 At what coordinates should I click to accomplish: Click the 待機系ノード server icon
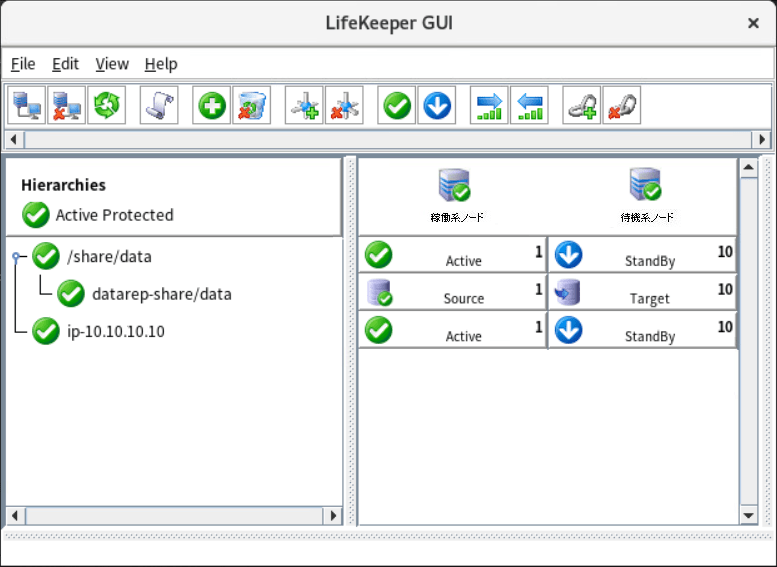[646, 184]
